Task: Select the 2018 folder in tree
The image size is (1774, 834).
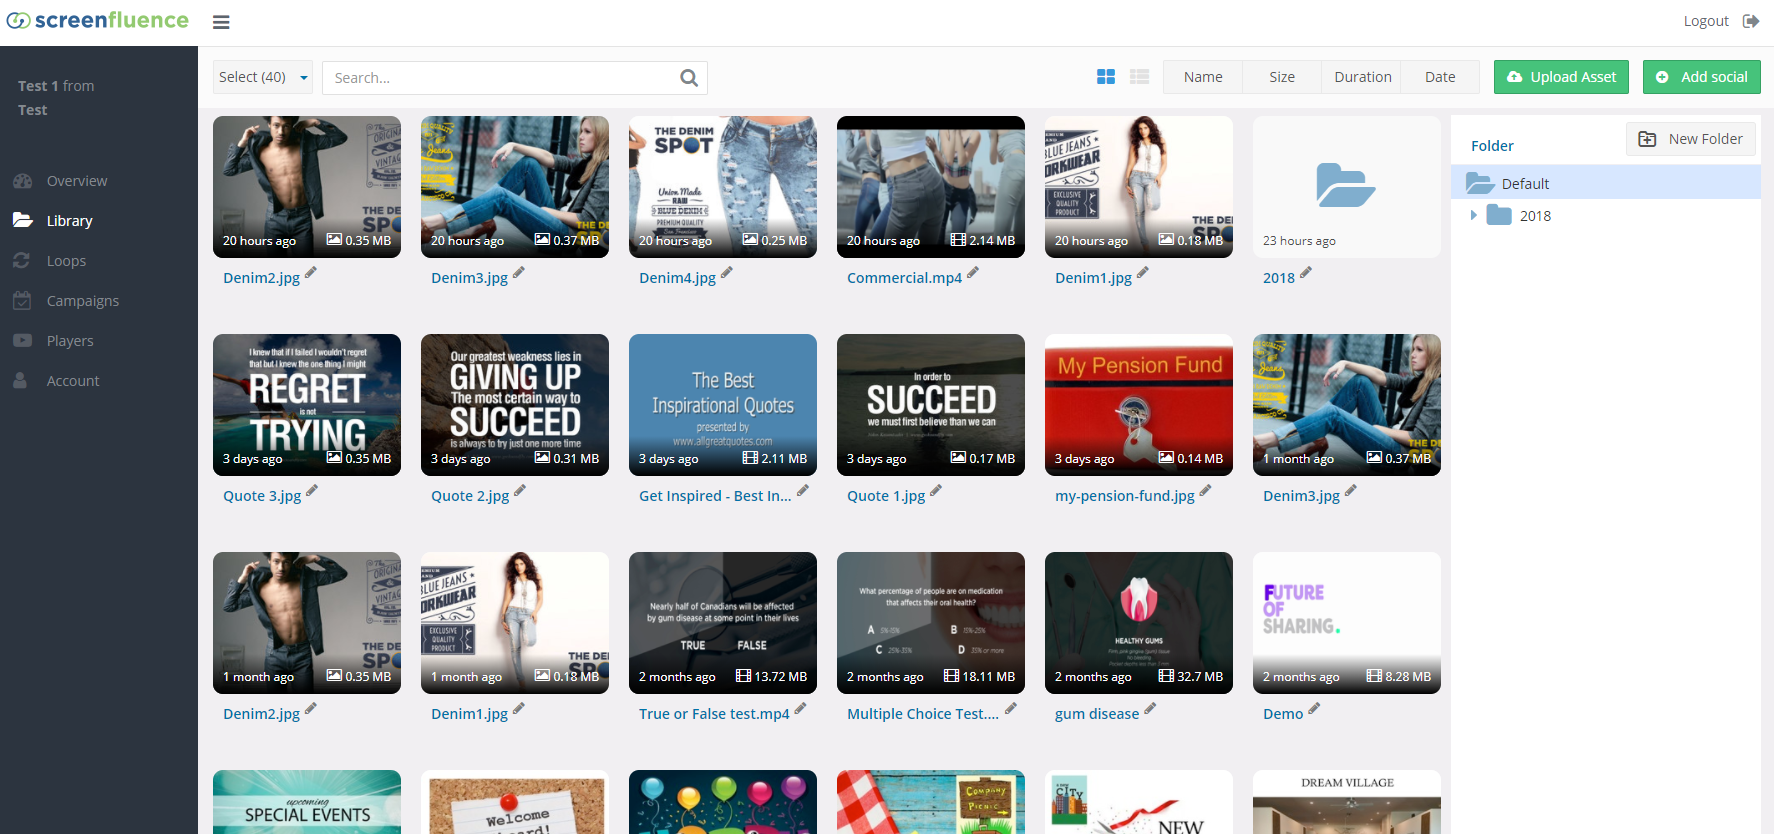Action: [1535, 216]
